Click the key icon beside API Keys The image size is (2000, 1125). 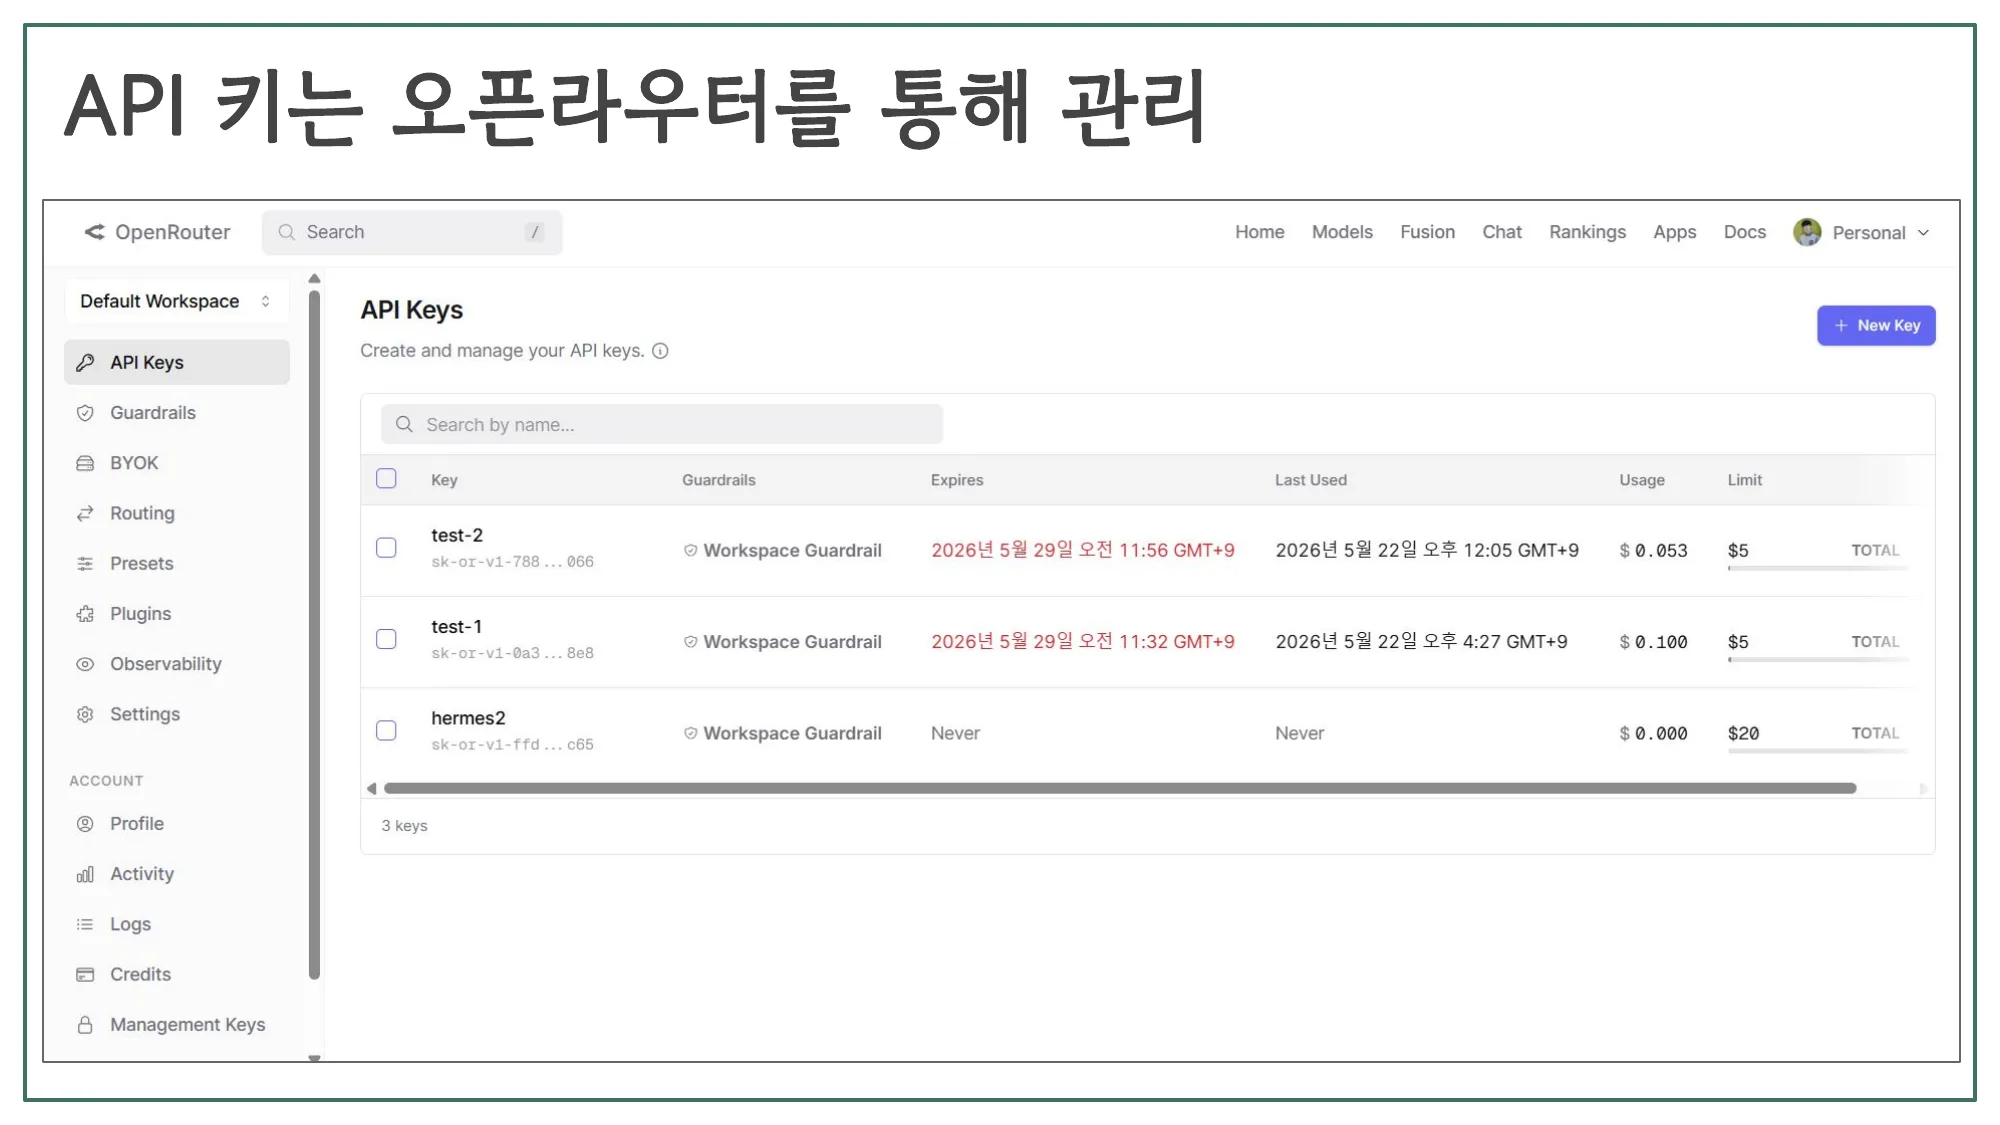click(85, 362)
